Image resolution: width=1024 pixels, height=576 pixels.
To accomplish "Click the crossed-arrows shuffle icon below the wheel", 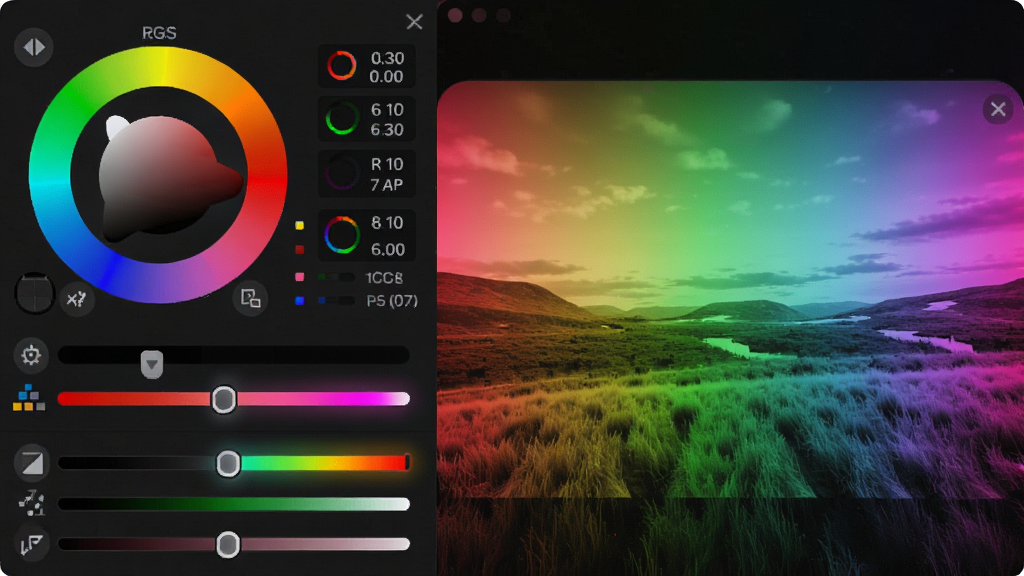I will point(77,299).
